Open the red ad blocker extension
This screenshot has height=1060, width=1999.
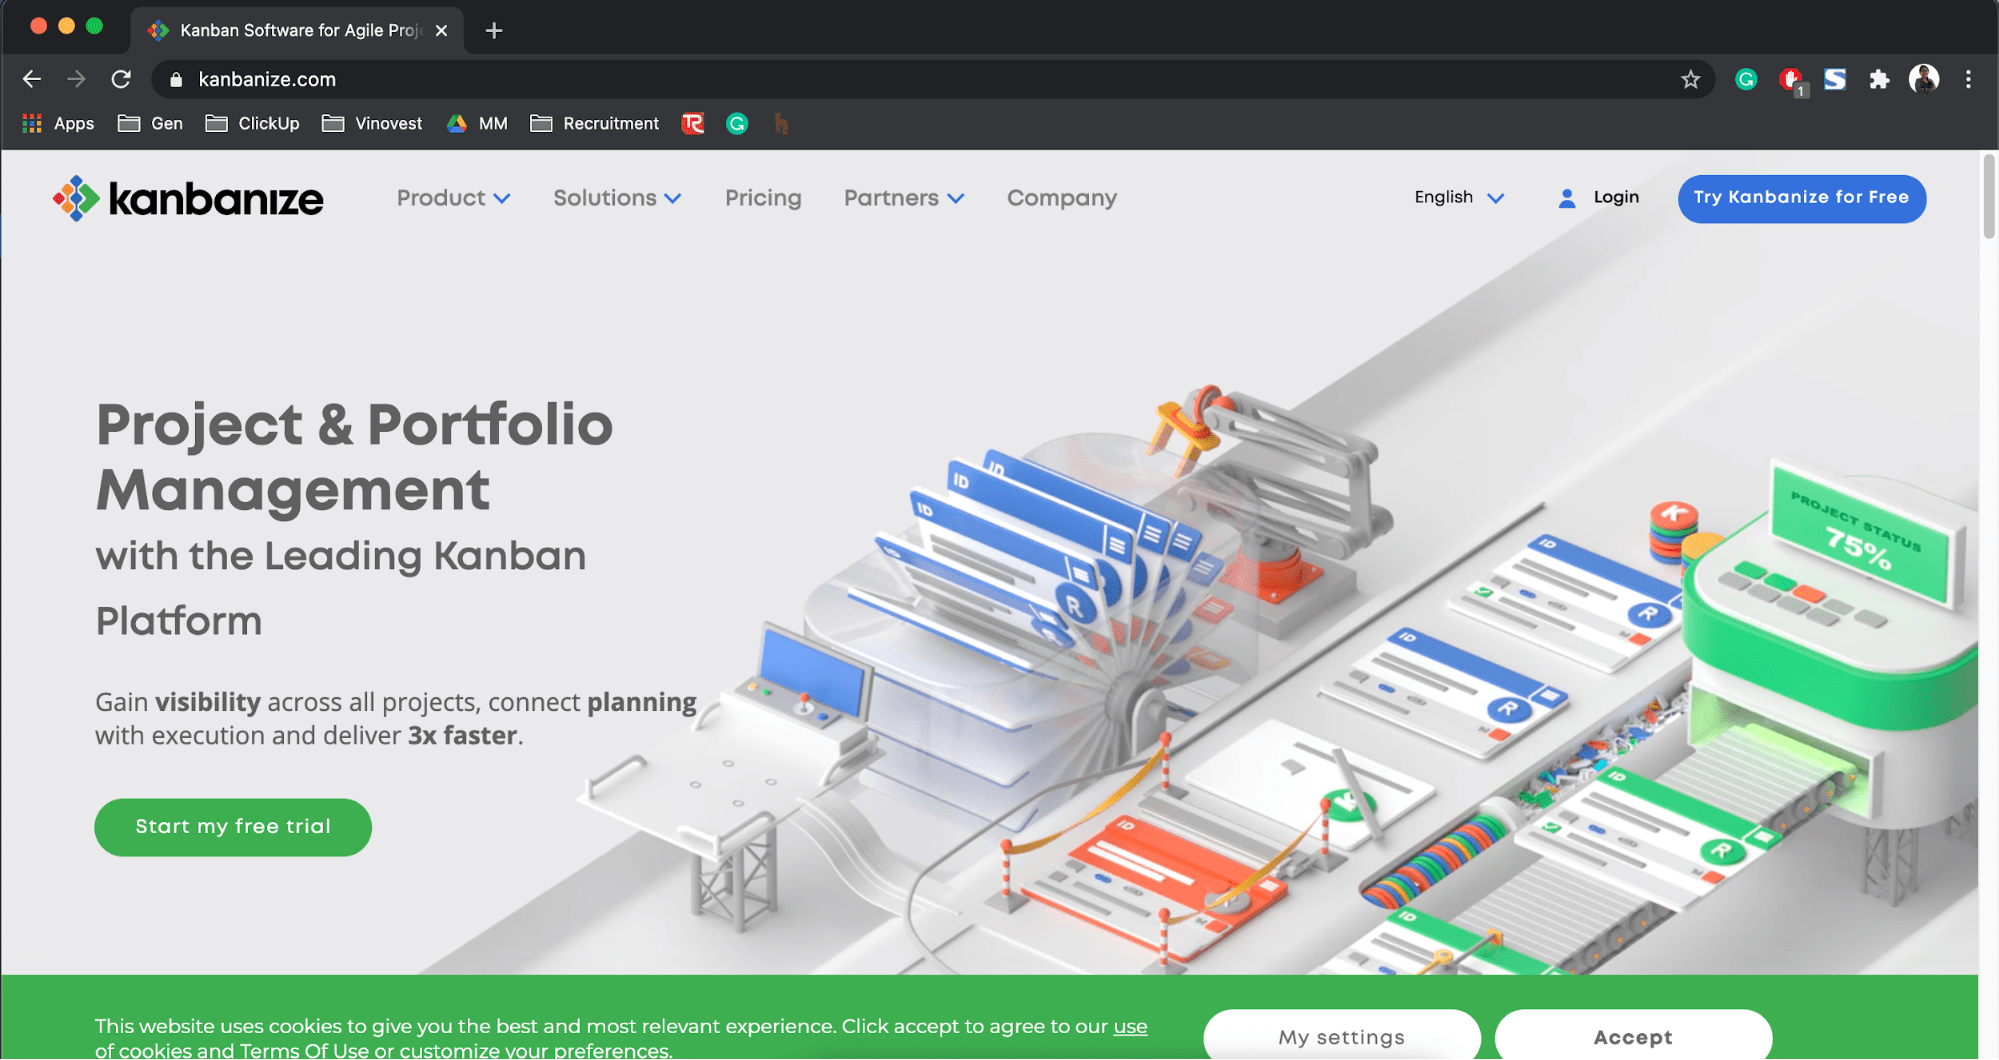pyautogui.click(x=1791, y=80)
